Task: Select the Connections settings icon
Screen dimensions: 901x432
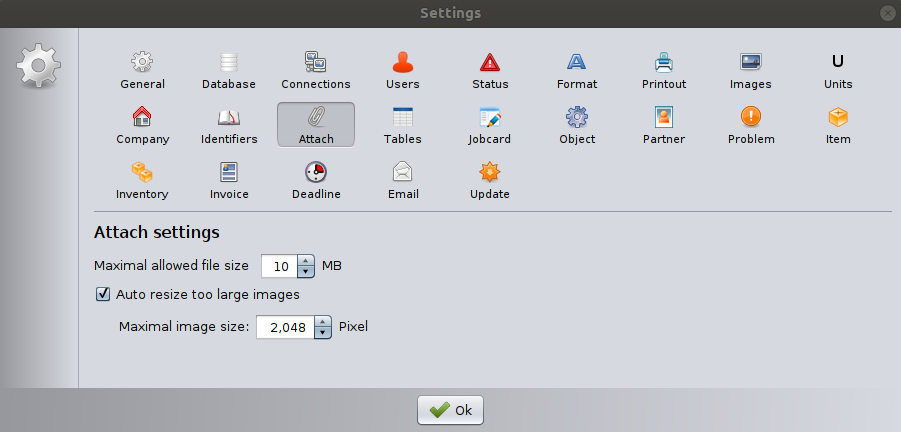Action: click(x=315, y=71)
